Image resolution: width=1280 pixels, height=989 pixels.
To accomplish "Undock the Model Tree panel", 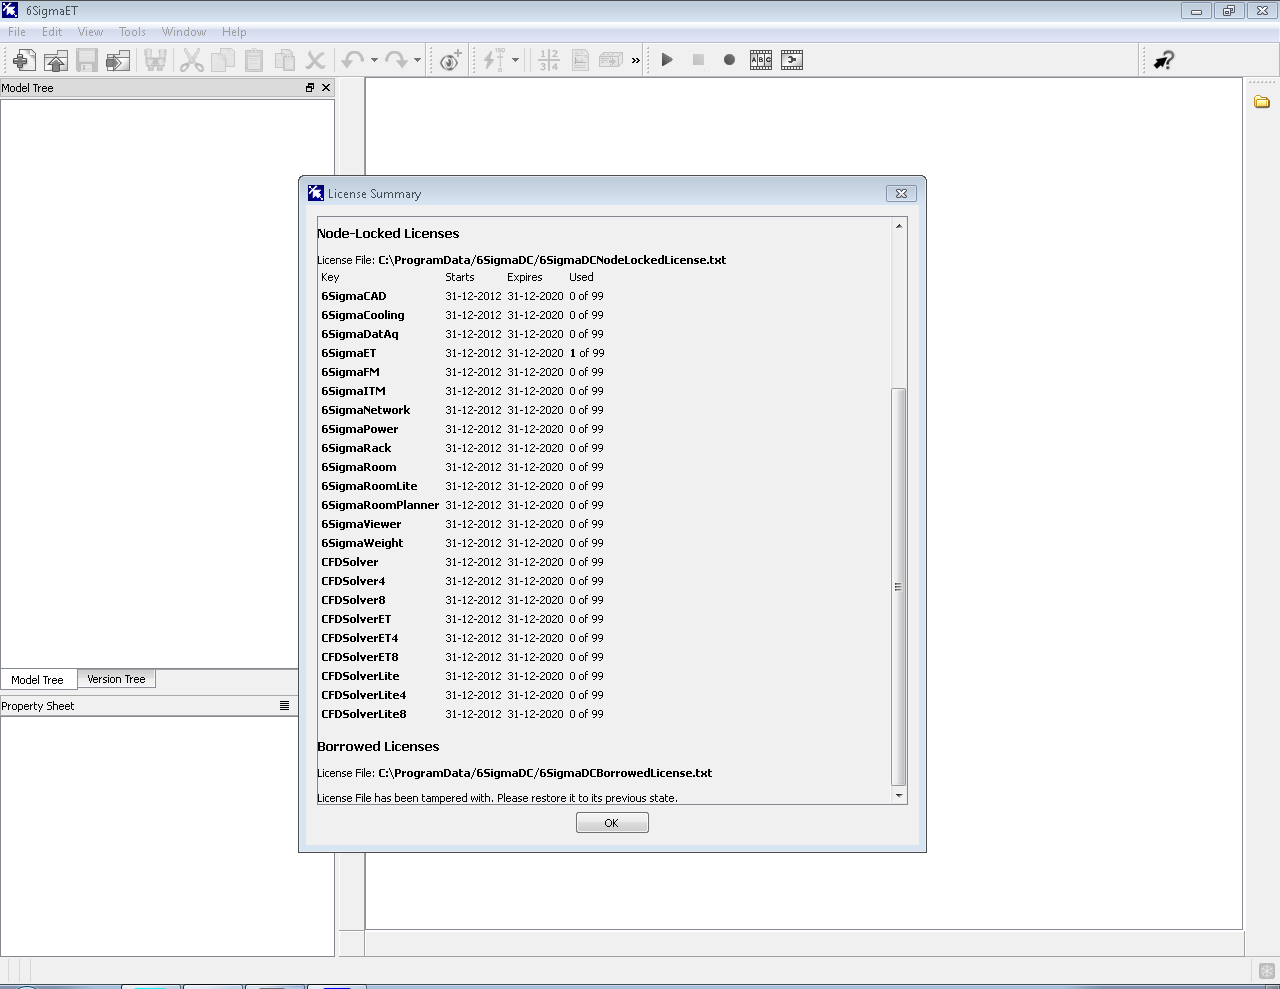I will (310, 88).
